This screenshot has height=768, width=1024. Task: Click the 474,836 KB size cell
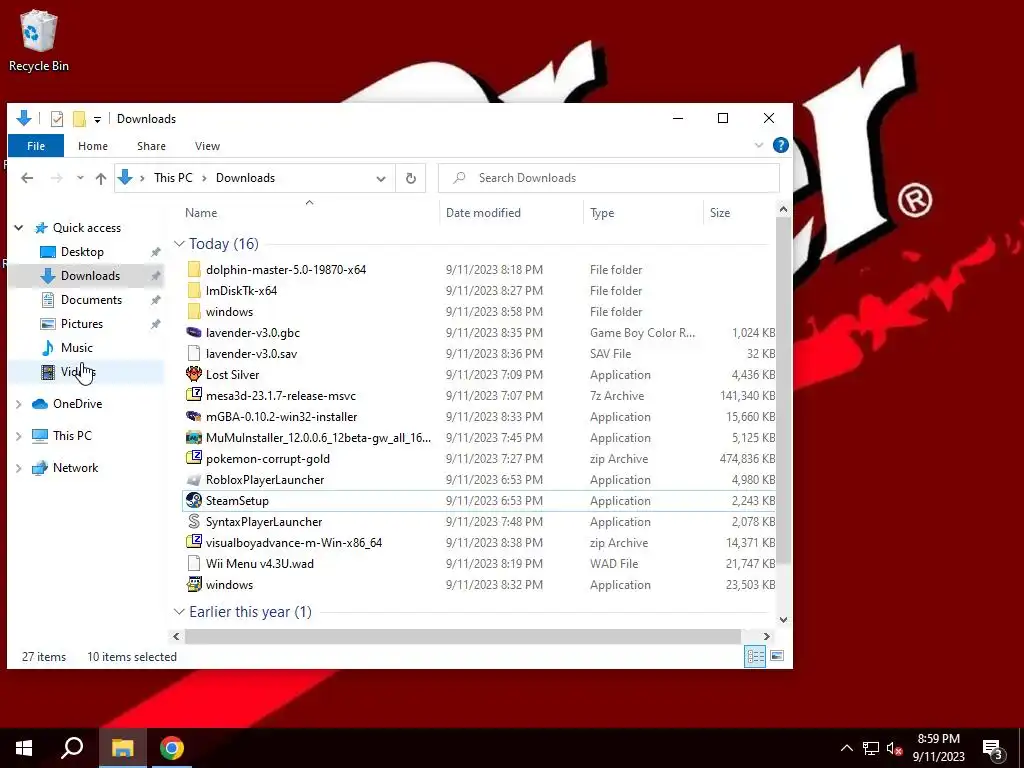click(747, 458)
